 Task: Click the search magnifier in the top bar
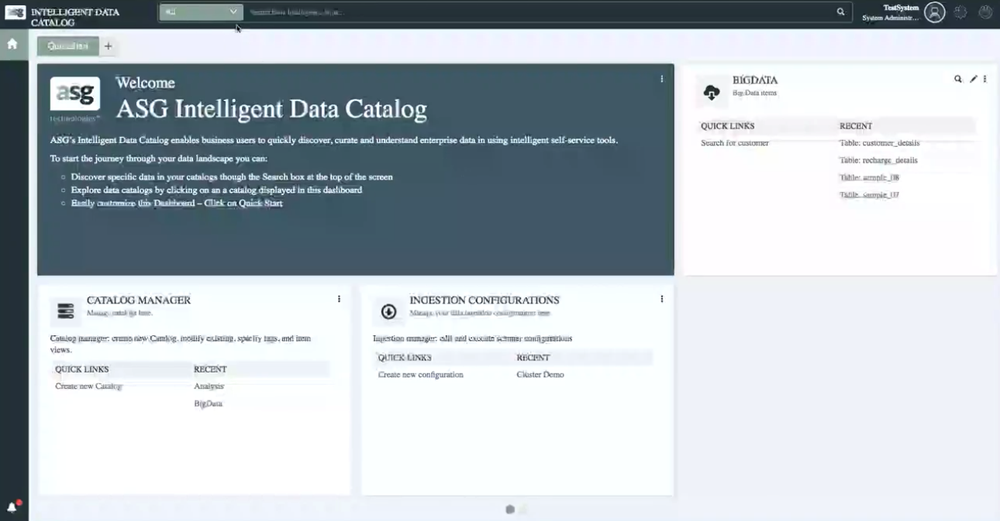(x=841, y=11)
